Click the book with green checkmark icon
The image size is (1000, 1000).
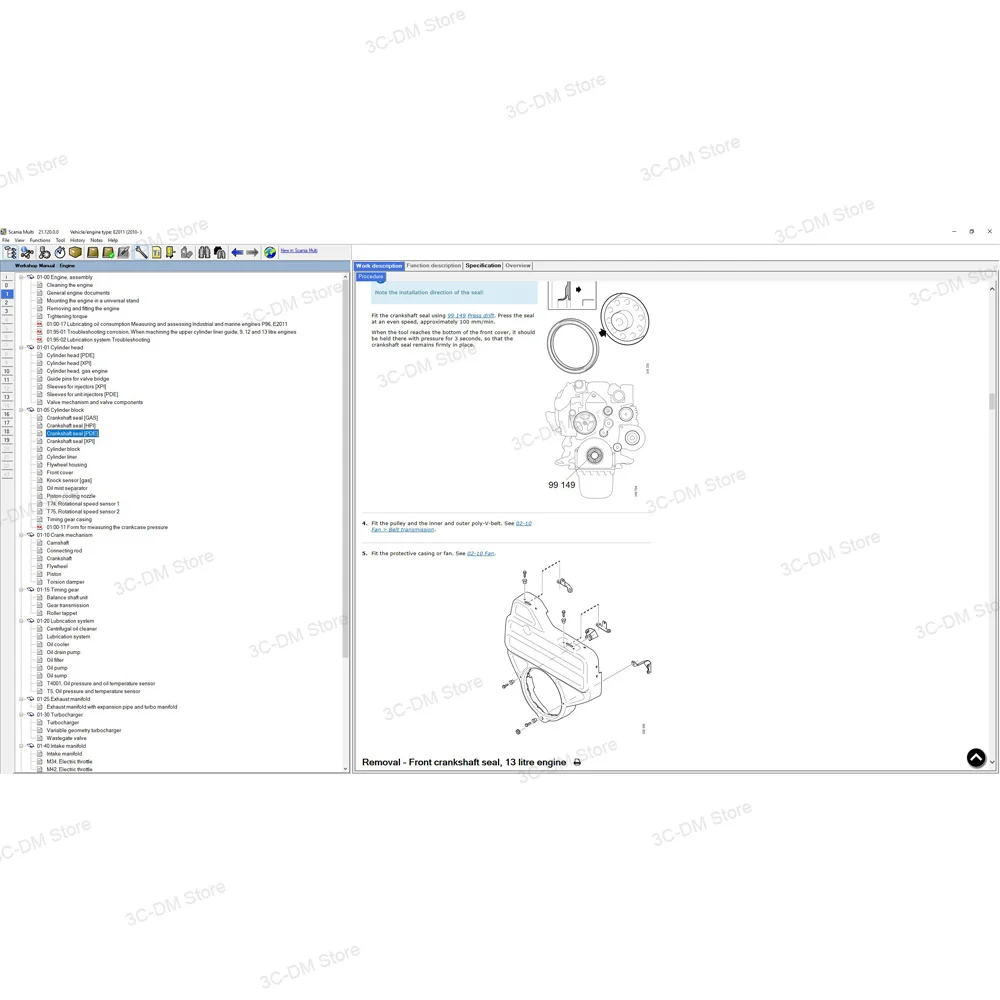(108, 253)
